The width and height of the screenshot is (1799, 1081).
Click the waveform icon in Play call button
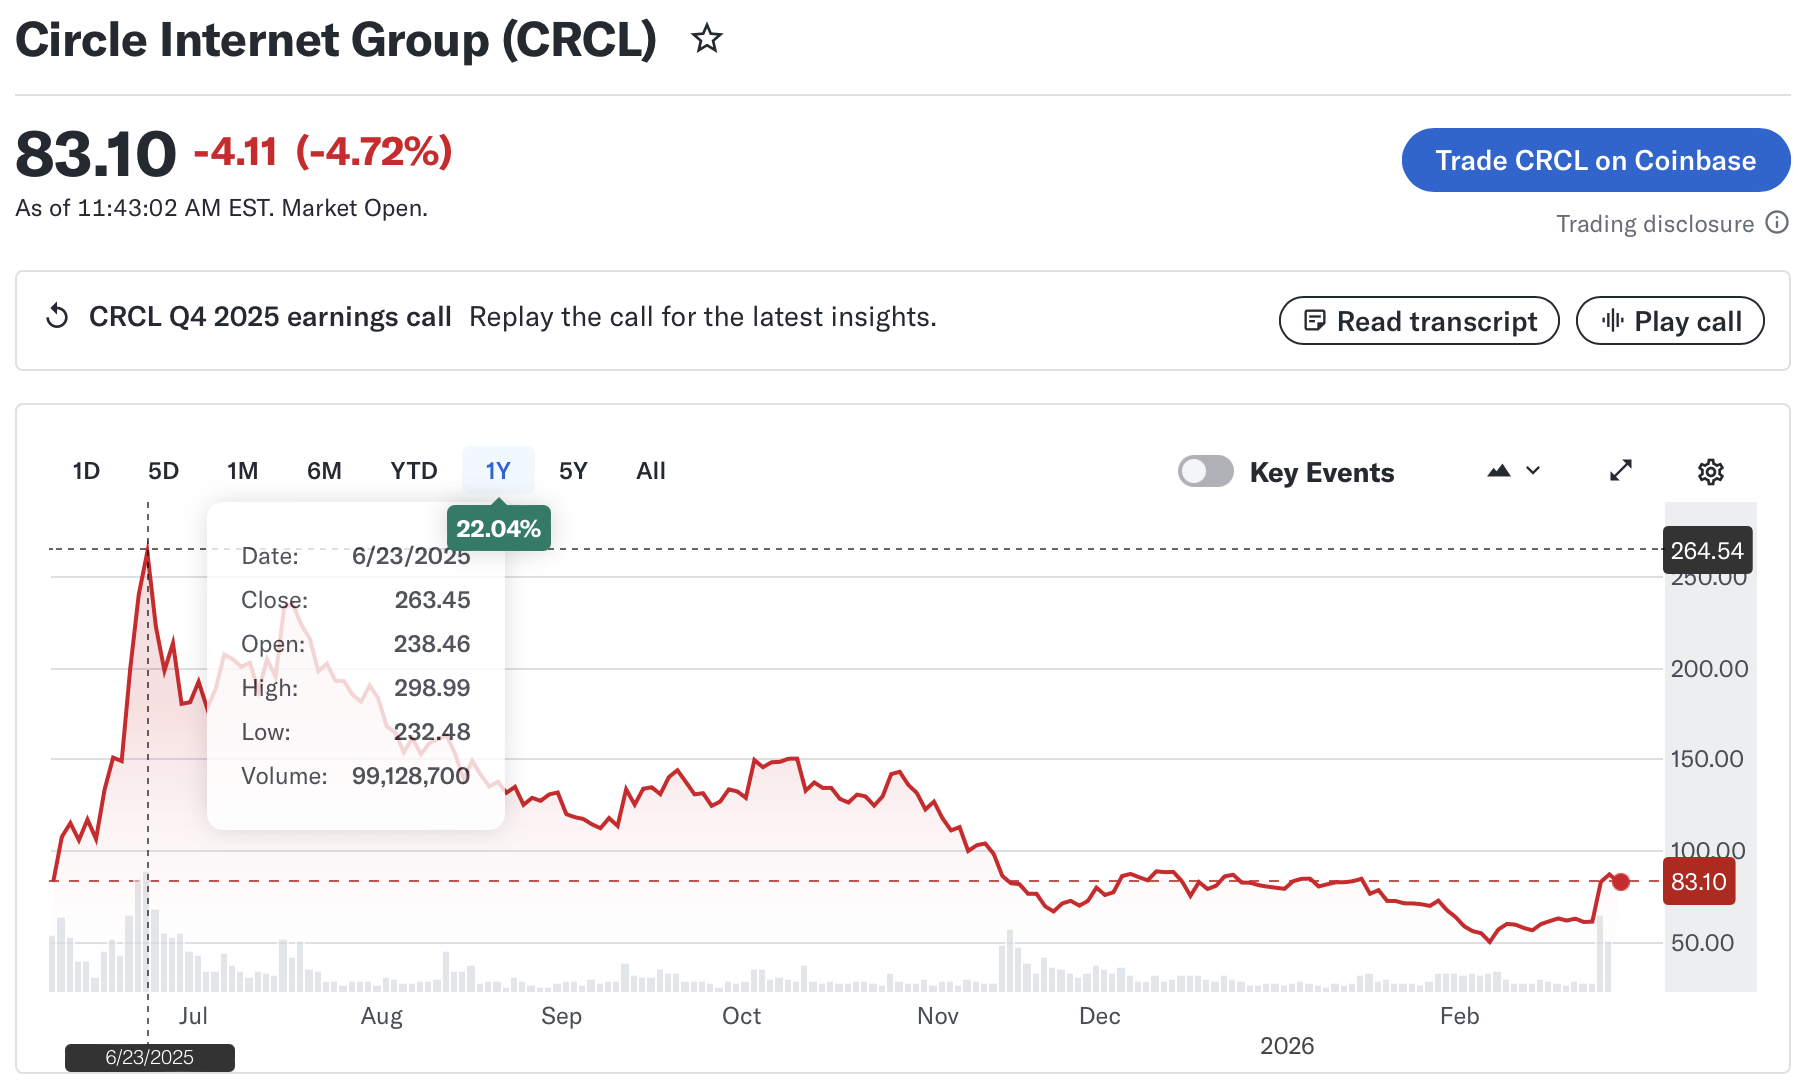pyautogui.click(x=1611, y=321)
